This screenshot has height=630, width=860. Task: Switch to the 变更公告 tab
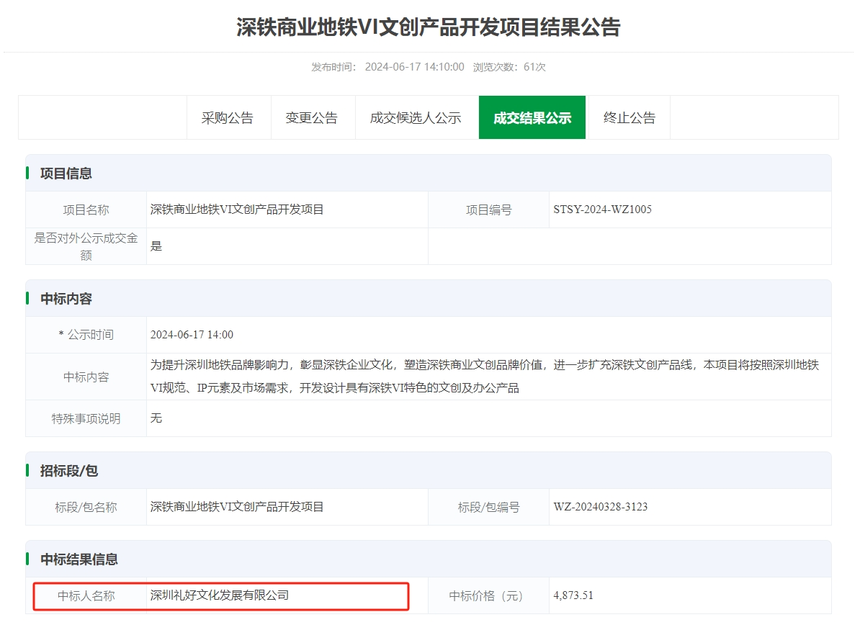[313, 117]
